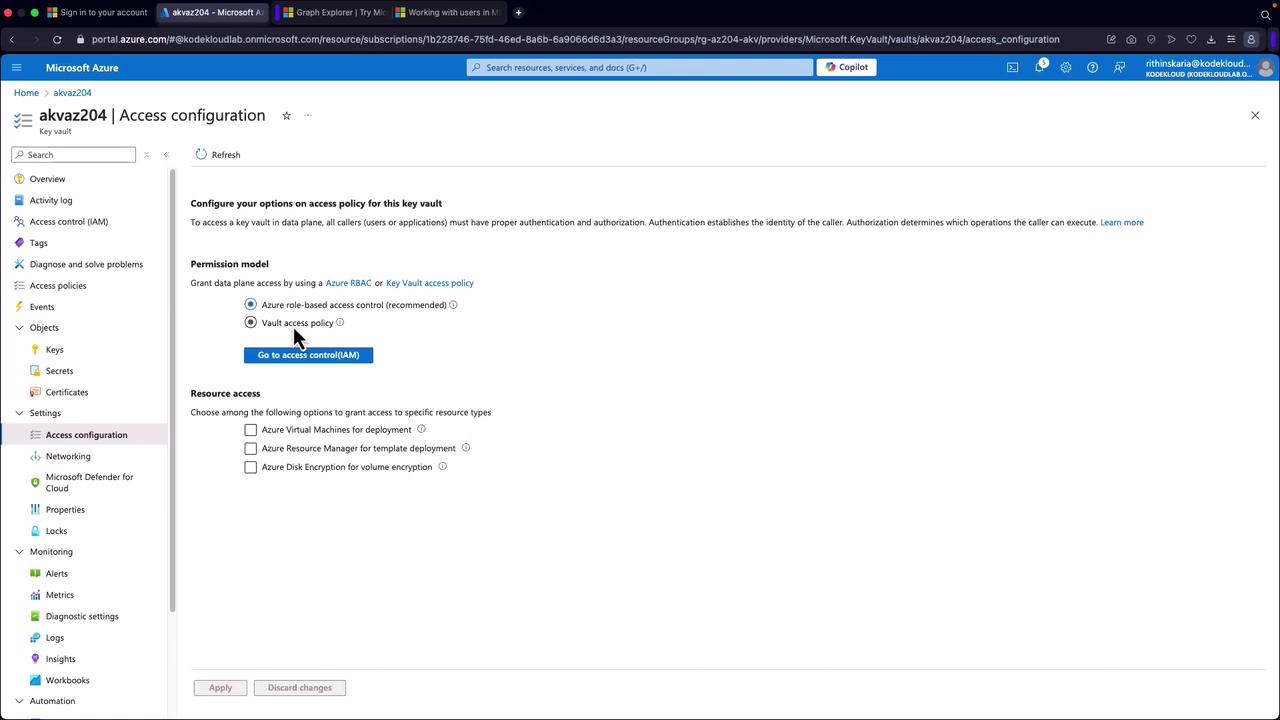Image resolution: width=1280 pixels, height=720 pixels.
Task: Open Networking under Settings
Action: tap(68, 456)
